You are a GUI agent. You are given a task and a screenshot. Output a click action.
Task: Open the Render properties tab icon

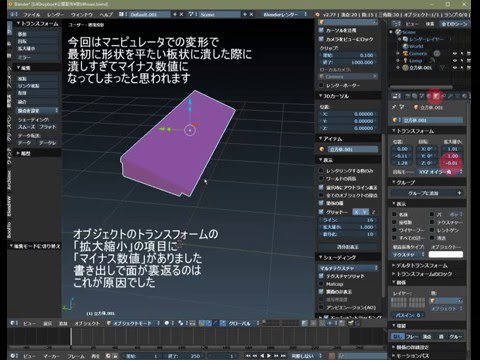pyautogui.click(x=407, y=96)
